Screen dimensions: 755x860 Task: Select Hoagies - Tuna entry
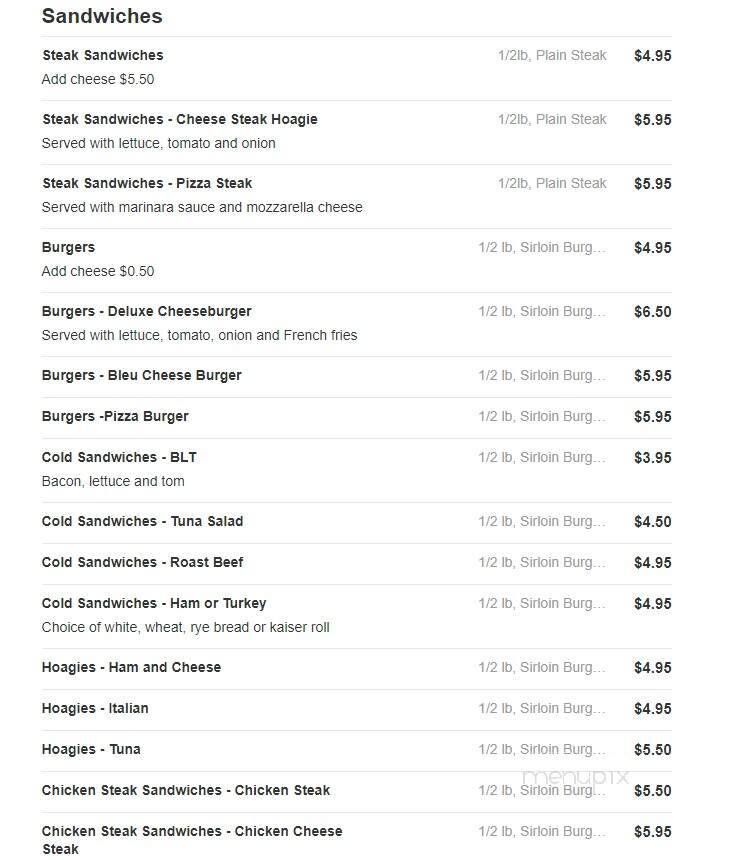91,749
